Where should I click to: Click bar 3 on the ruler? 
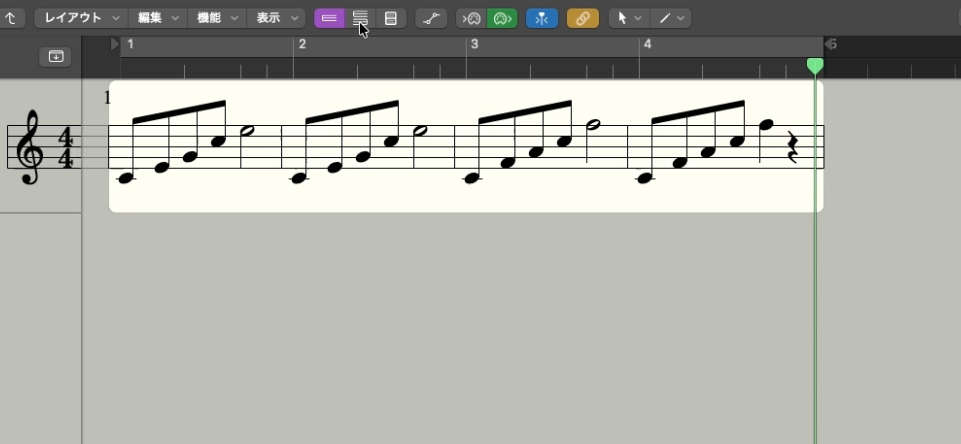[474, 45]
